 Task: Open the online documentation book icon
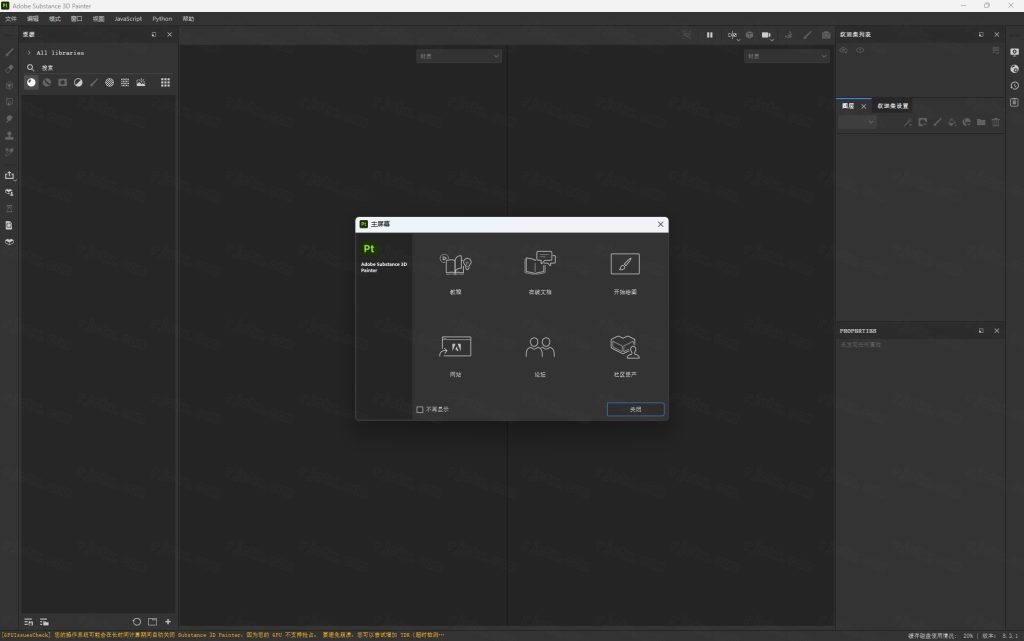click(x=540, y=263)
